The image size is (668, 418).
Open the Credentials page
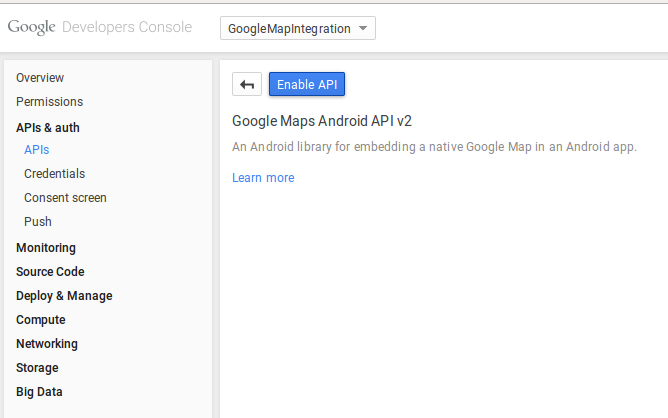(55, 174)
